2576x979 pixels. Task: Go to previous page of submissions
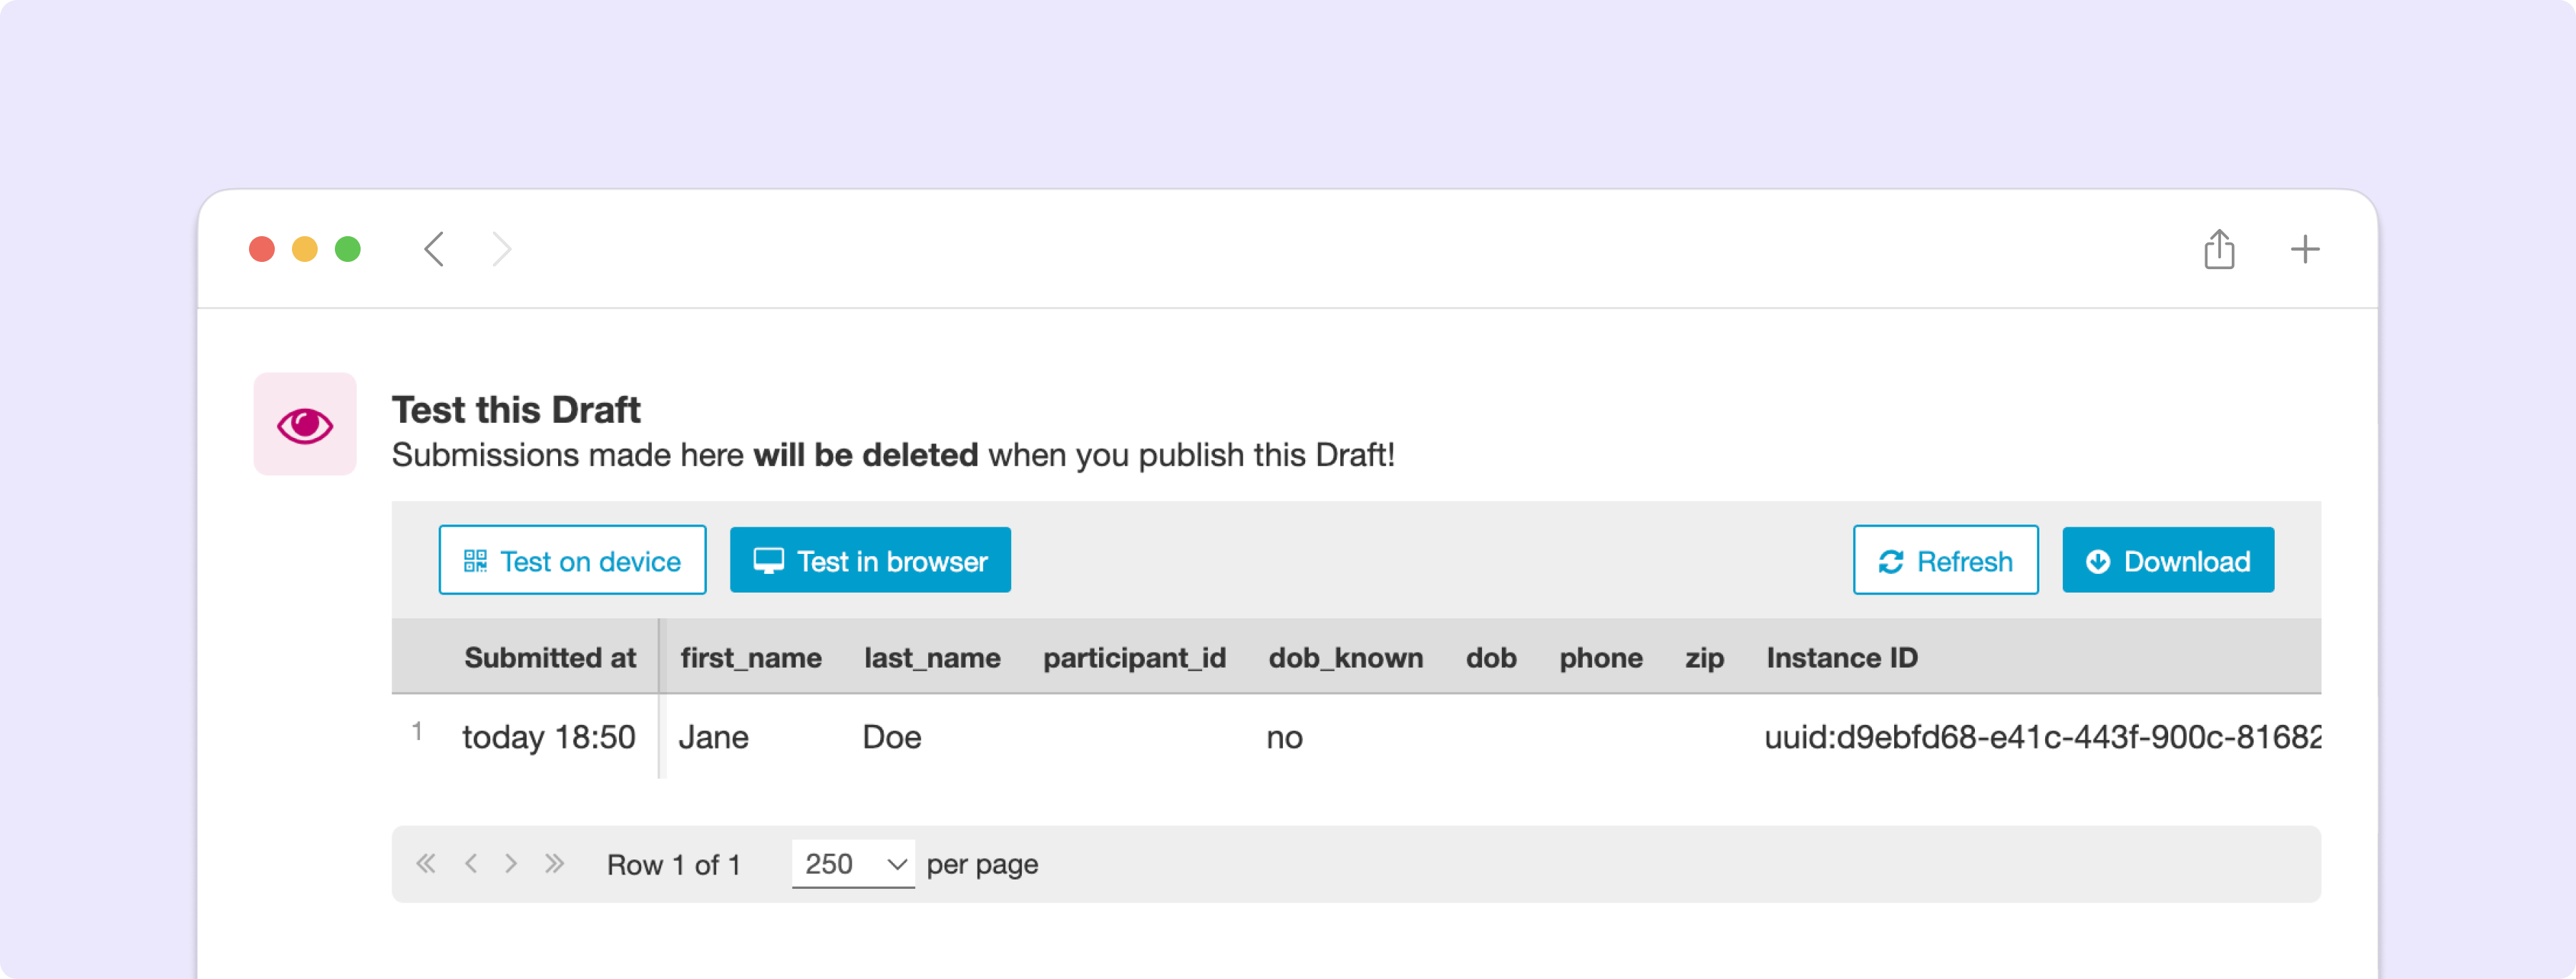point(470,863)
